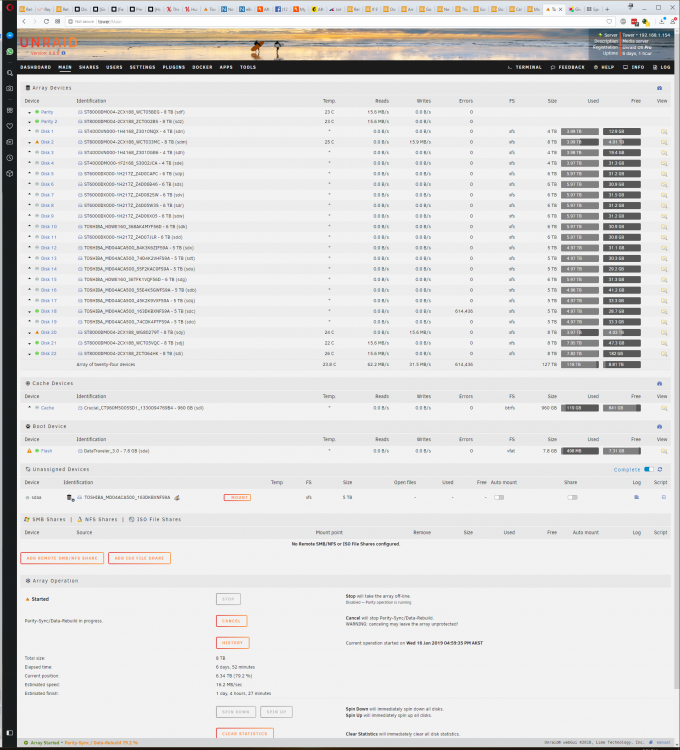Viewport: 680px width, 750px height.
Task: Click the Cache used-space bar
Action: [x=580, y=408]
